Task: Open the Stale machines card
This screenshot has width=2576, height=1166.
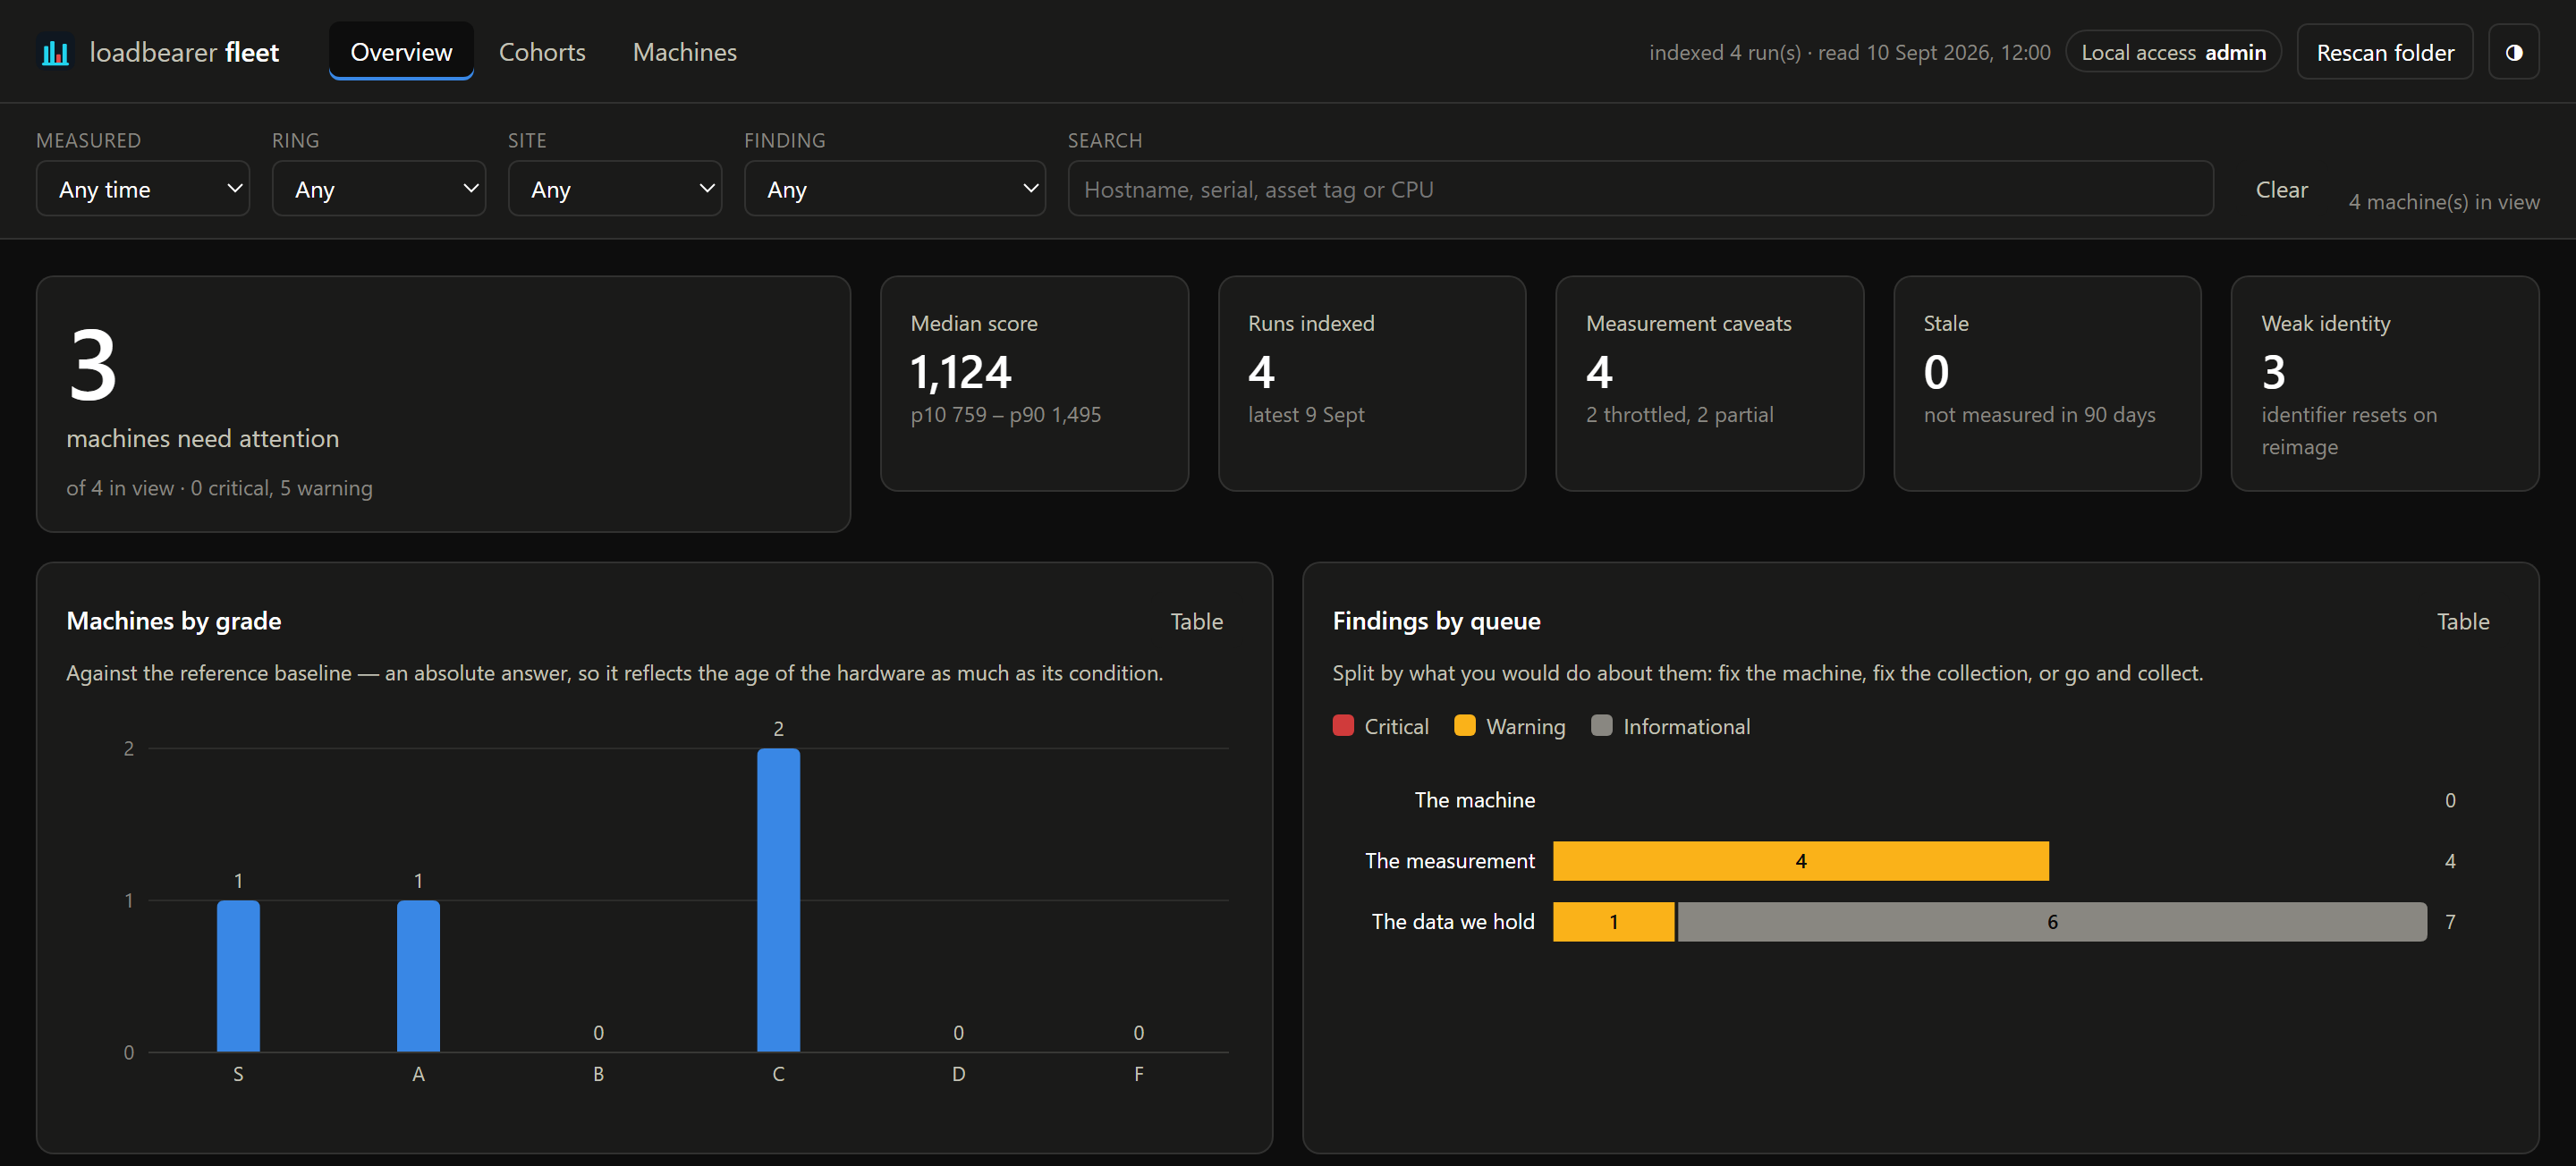Action: (2047, 384)
